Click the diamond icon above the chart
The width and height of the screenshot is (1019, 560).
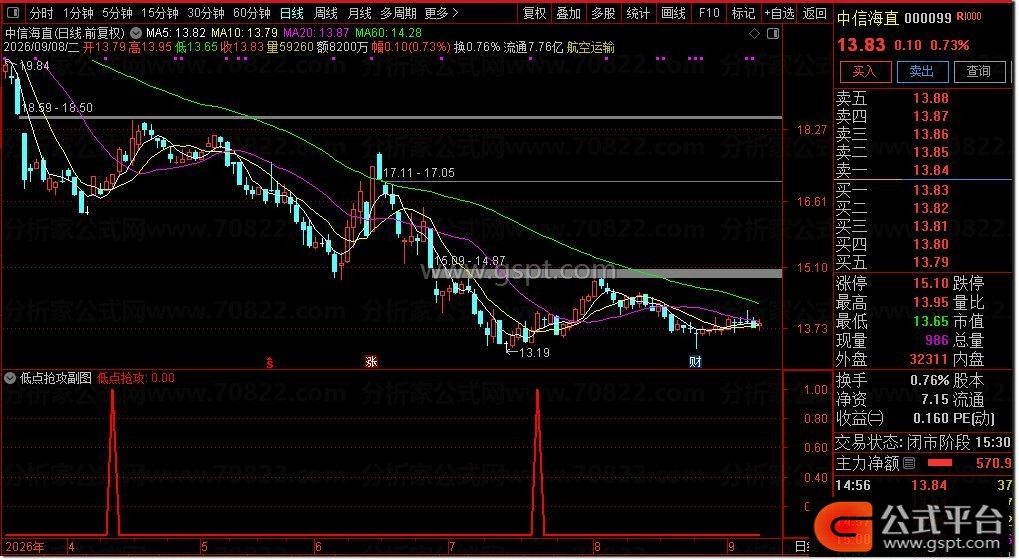(755, 33)
